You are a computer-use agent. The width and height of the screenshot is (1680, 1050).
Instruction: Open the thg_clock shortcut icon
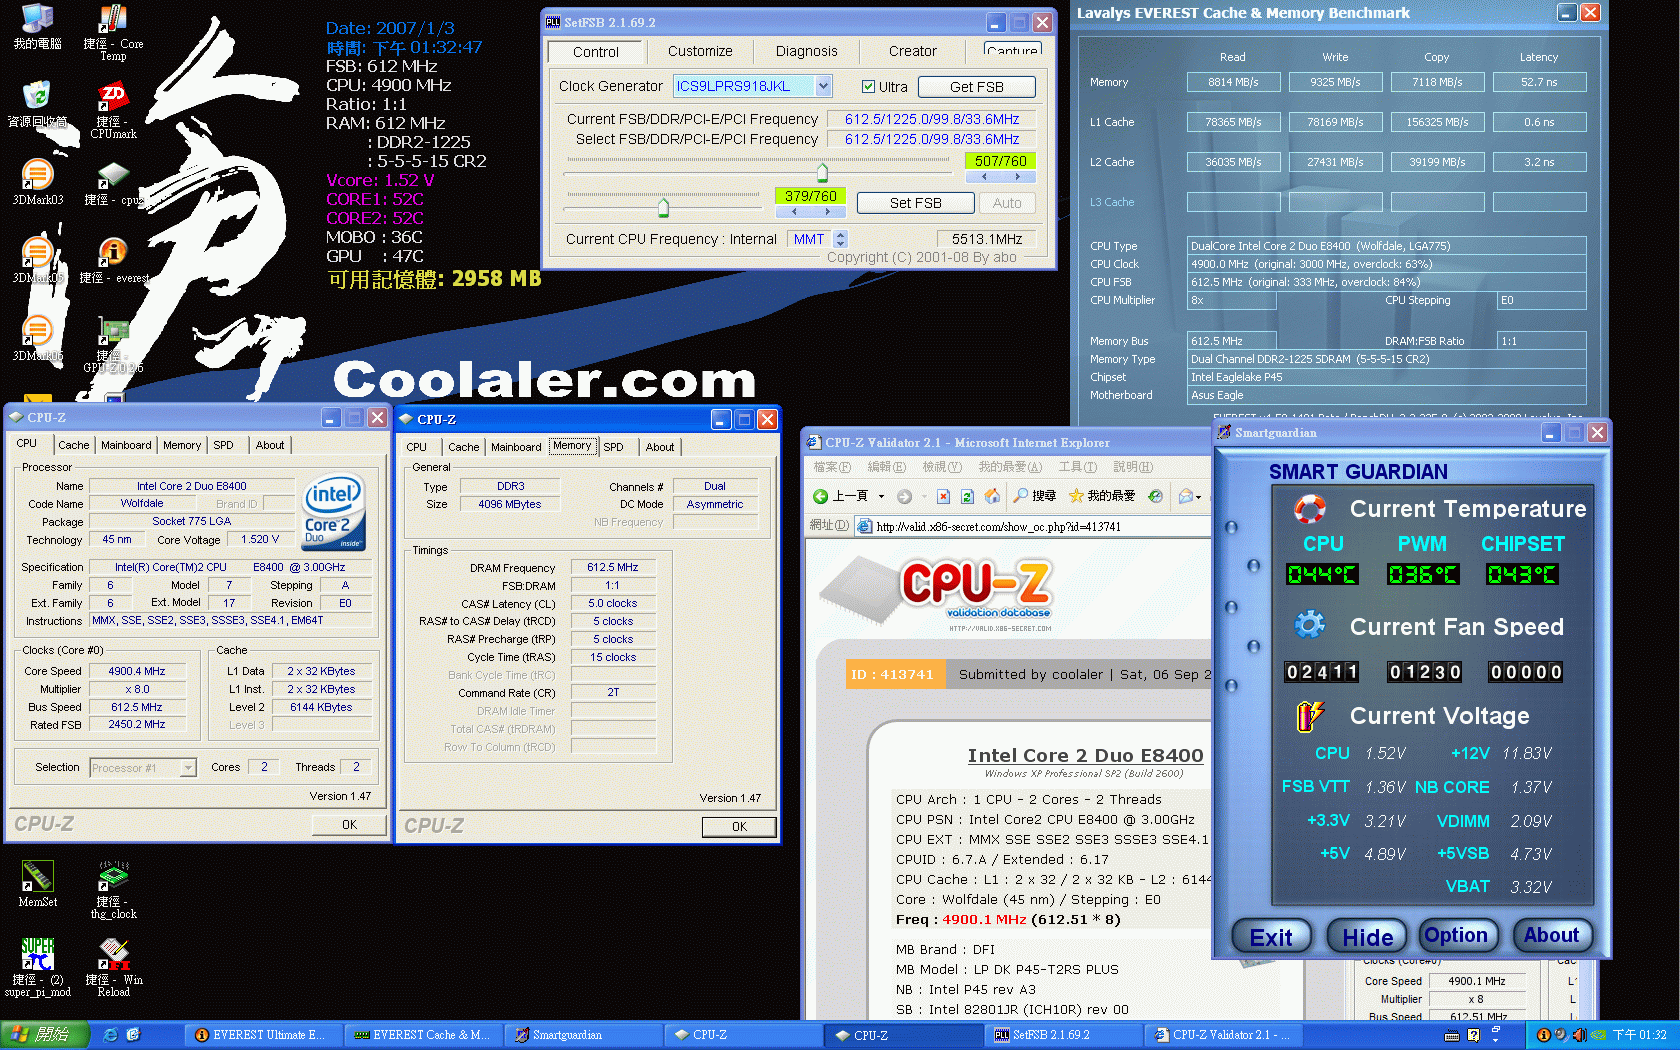(x=112, y=877)
